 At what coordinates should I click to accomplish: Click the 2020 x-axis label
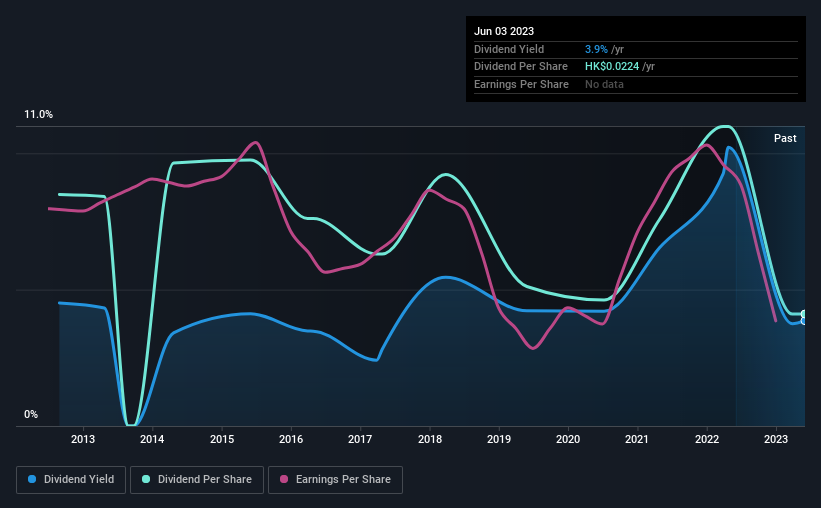(x=568, y=439)
